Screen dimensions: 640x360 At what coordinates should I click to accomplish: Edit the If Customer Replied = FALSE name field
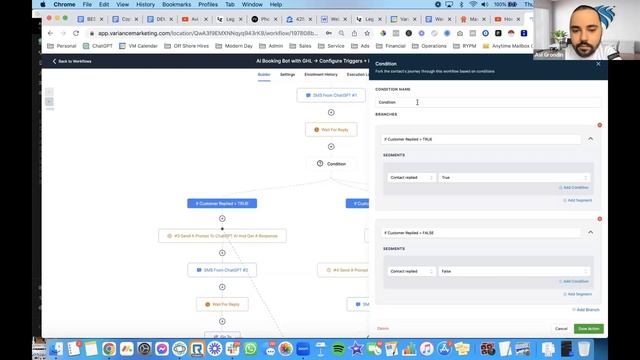coord(481,233)
